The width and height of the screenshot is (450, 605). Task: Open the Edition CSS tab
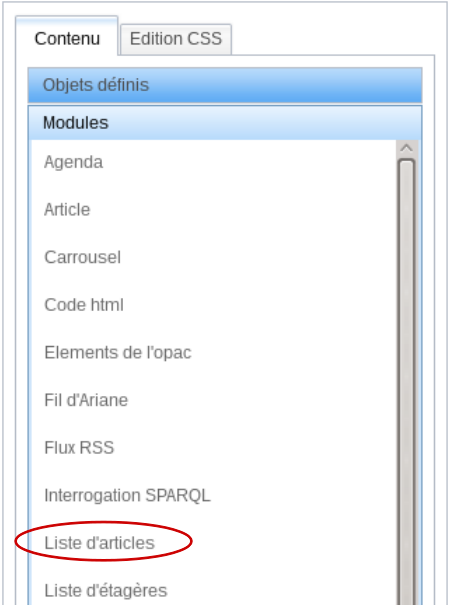point(176,39)
